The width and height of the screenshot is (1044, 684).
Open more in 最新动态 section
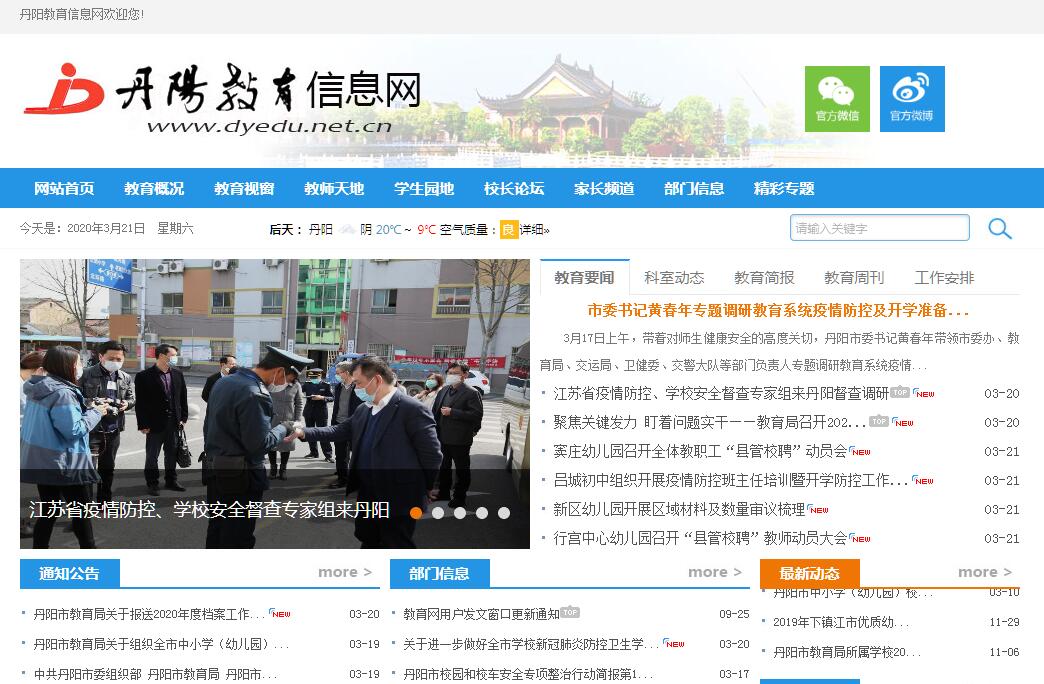click(x=985, y=572)
